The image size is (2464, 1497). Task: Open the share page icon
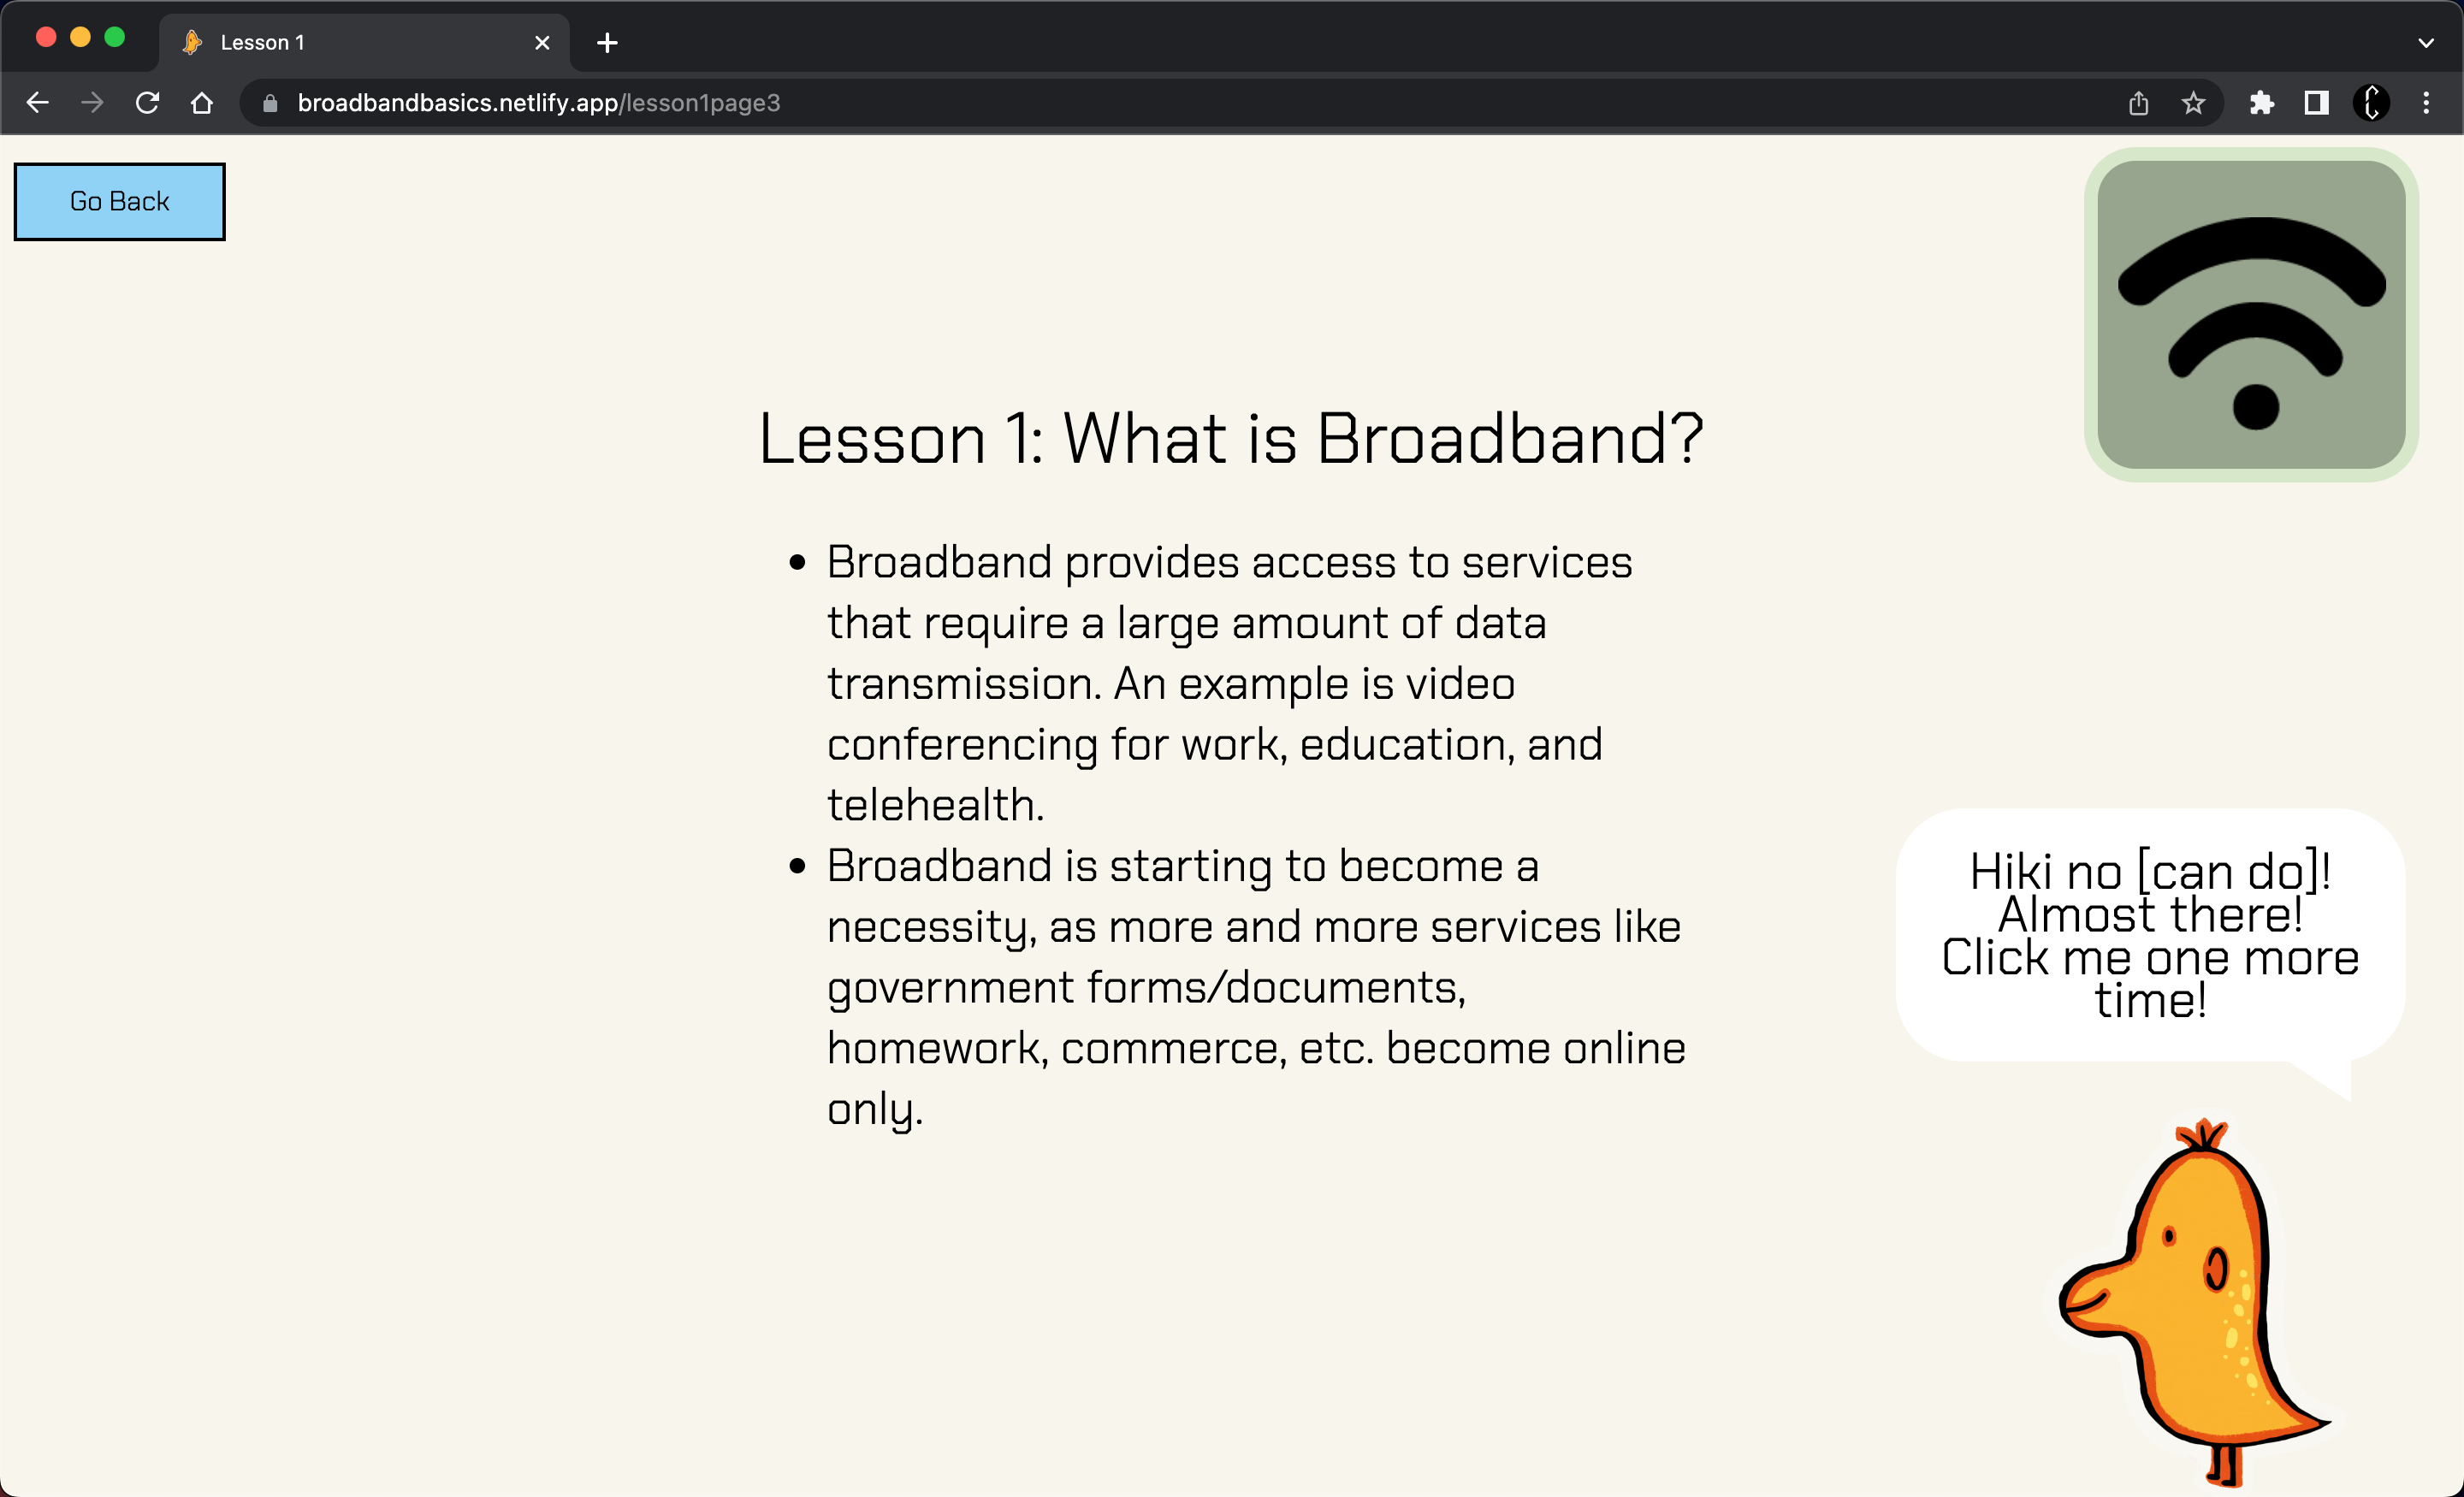[2138, 103]
